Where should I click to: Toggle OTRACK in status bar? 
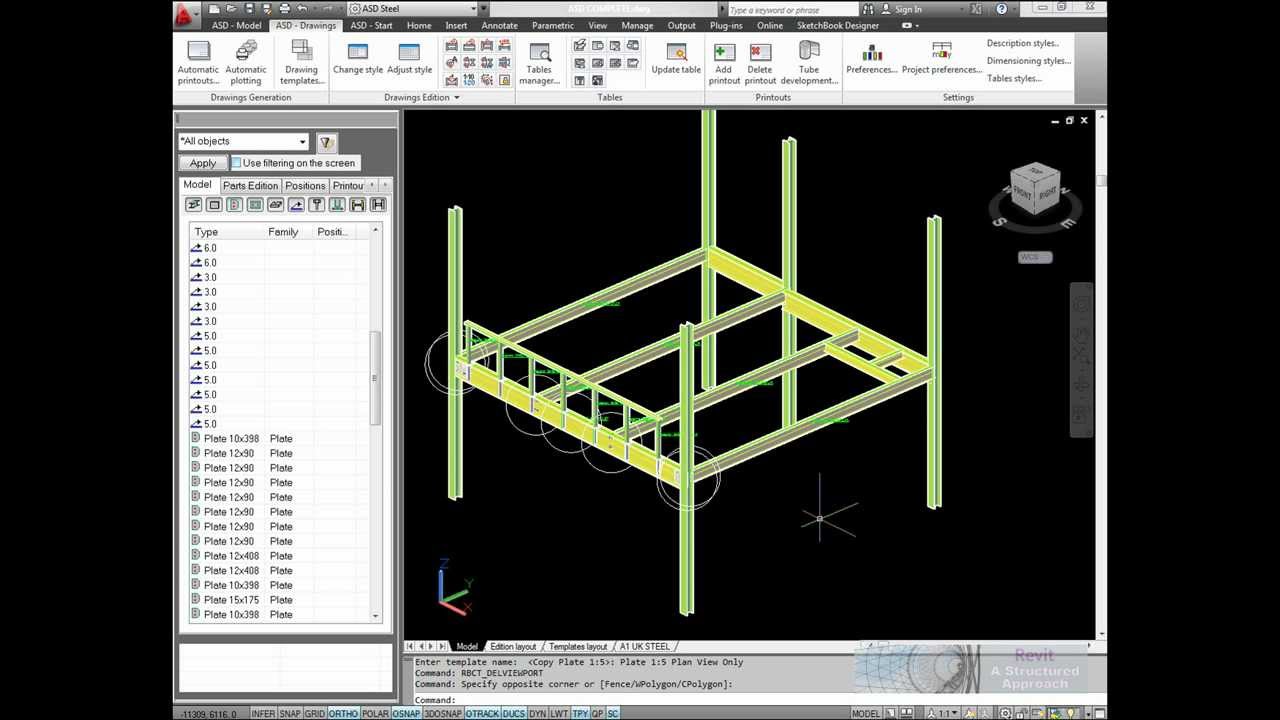coord(482,714)
